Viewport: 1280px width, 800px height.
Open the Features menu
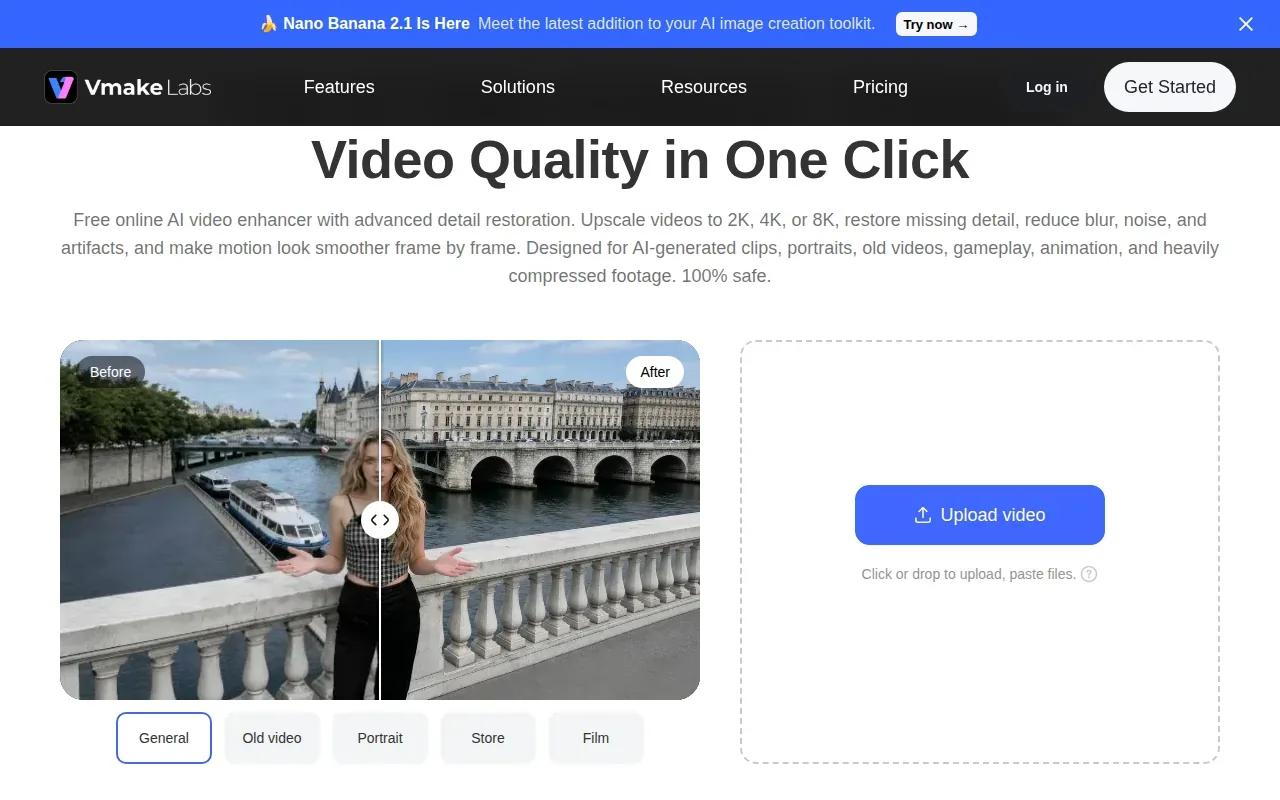tap(339, 87)
